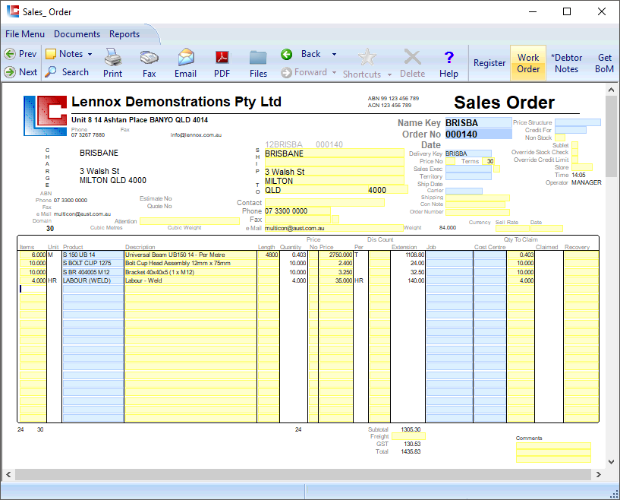Click the Lennox company logo
Screen dimensions: 620x501
[45, 116]
